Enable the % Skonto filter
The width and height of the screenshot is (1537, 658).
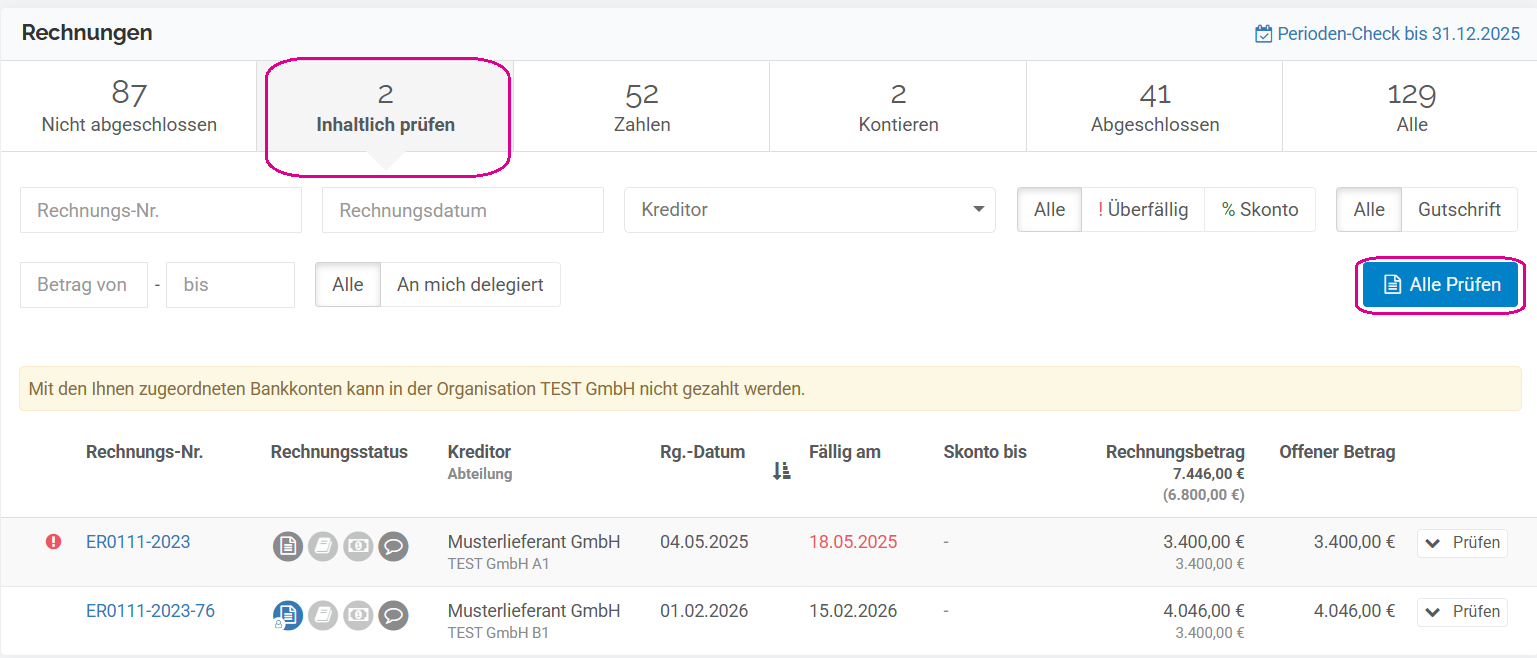tap(1260, 210)
